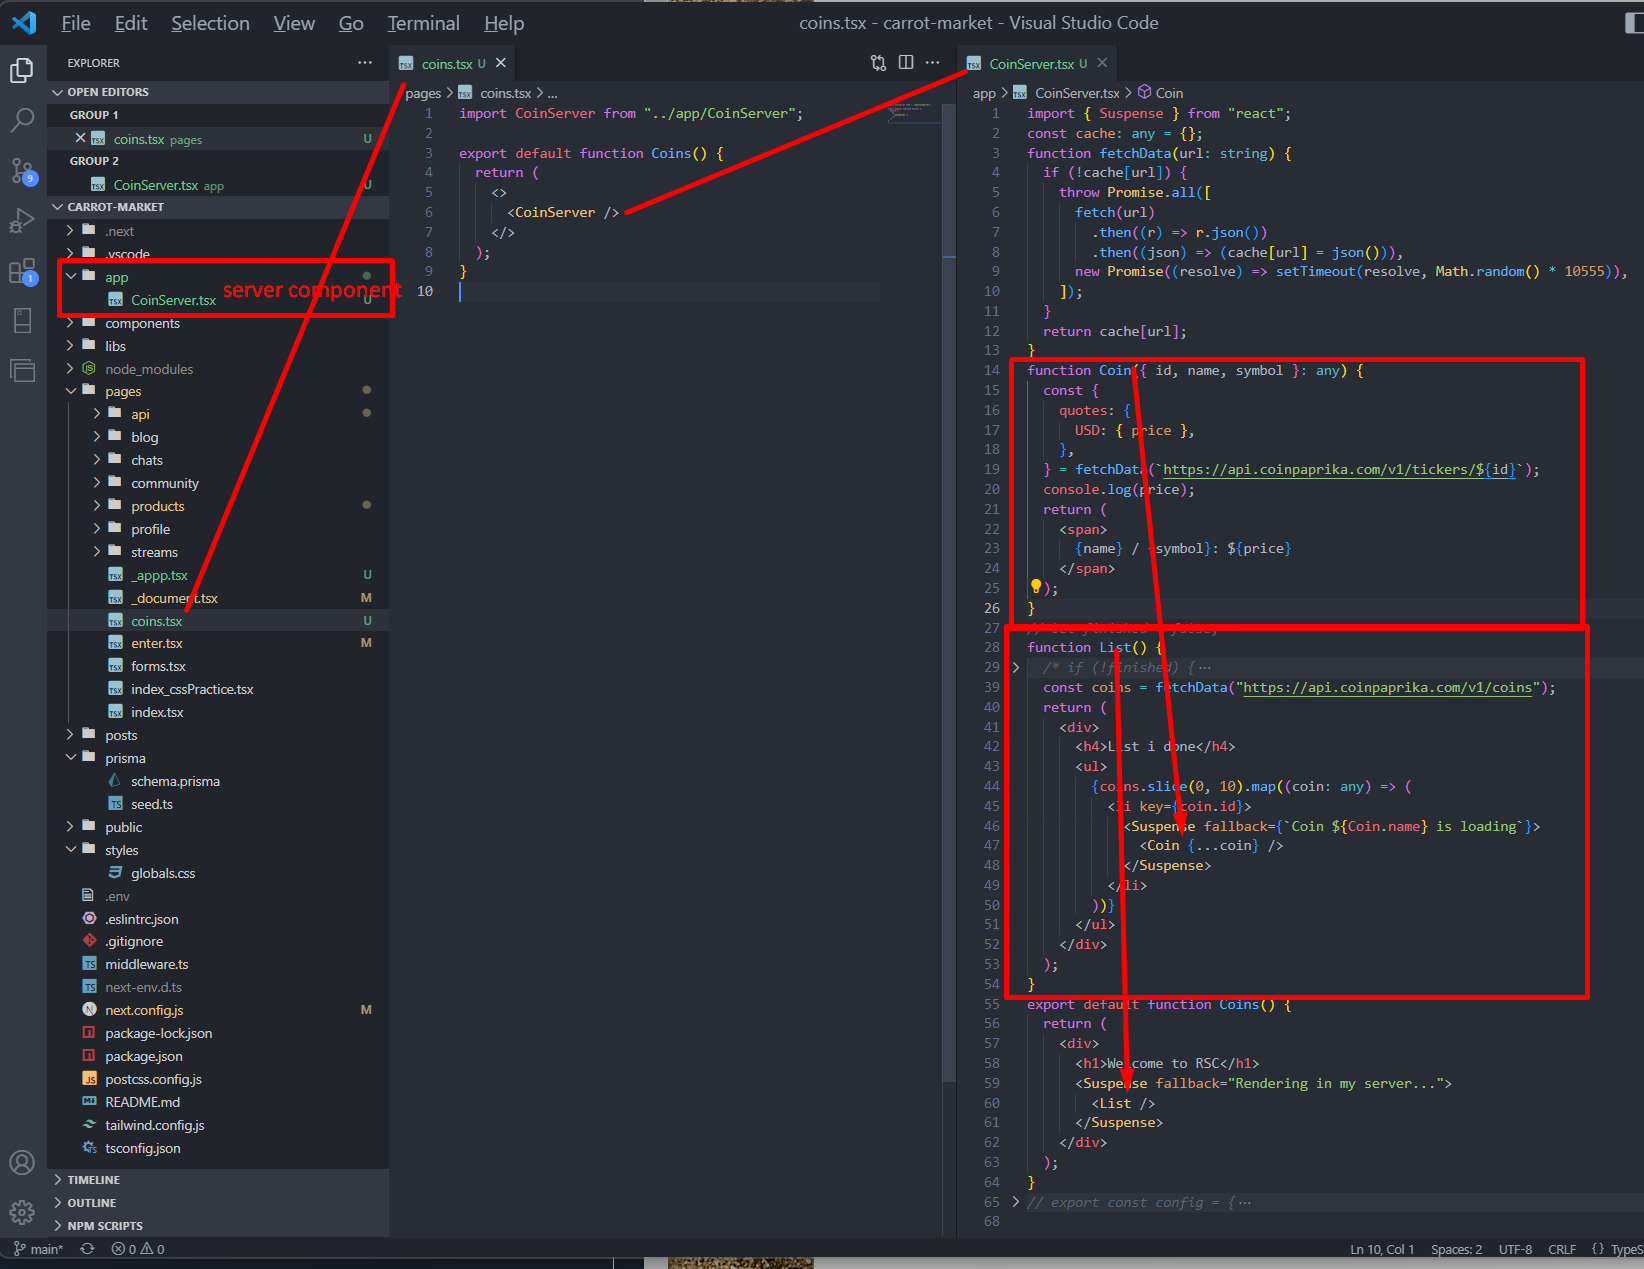Viewport: 1644px width, 1269px height.
Task: Click the coins.tsx editor vertical scrollbar
Action: click(949, 593)
